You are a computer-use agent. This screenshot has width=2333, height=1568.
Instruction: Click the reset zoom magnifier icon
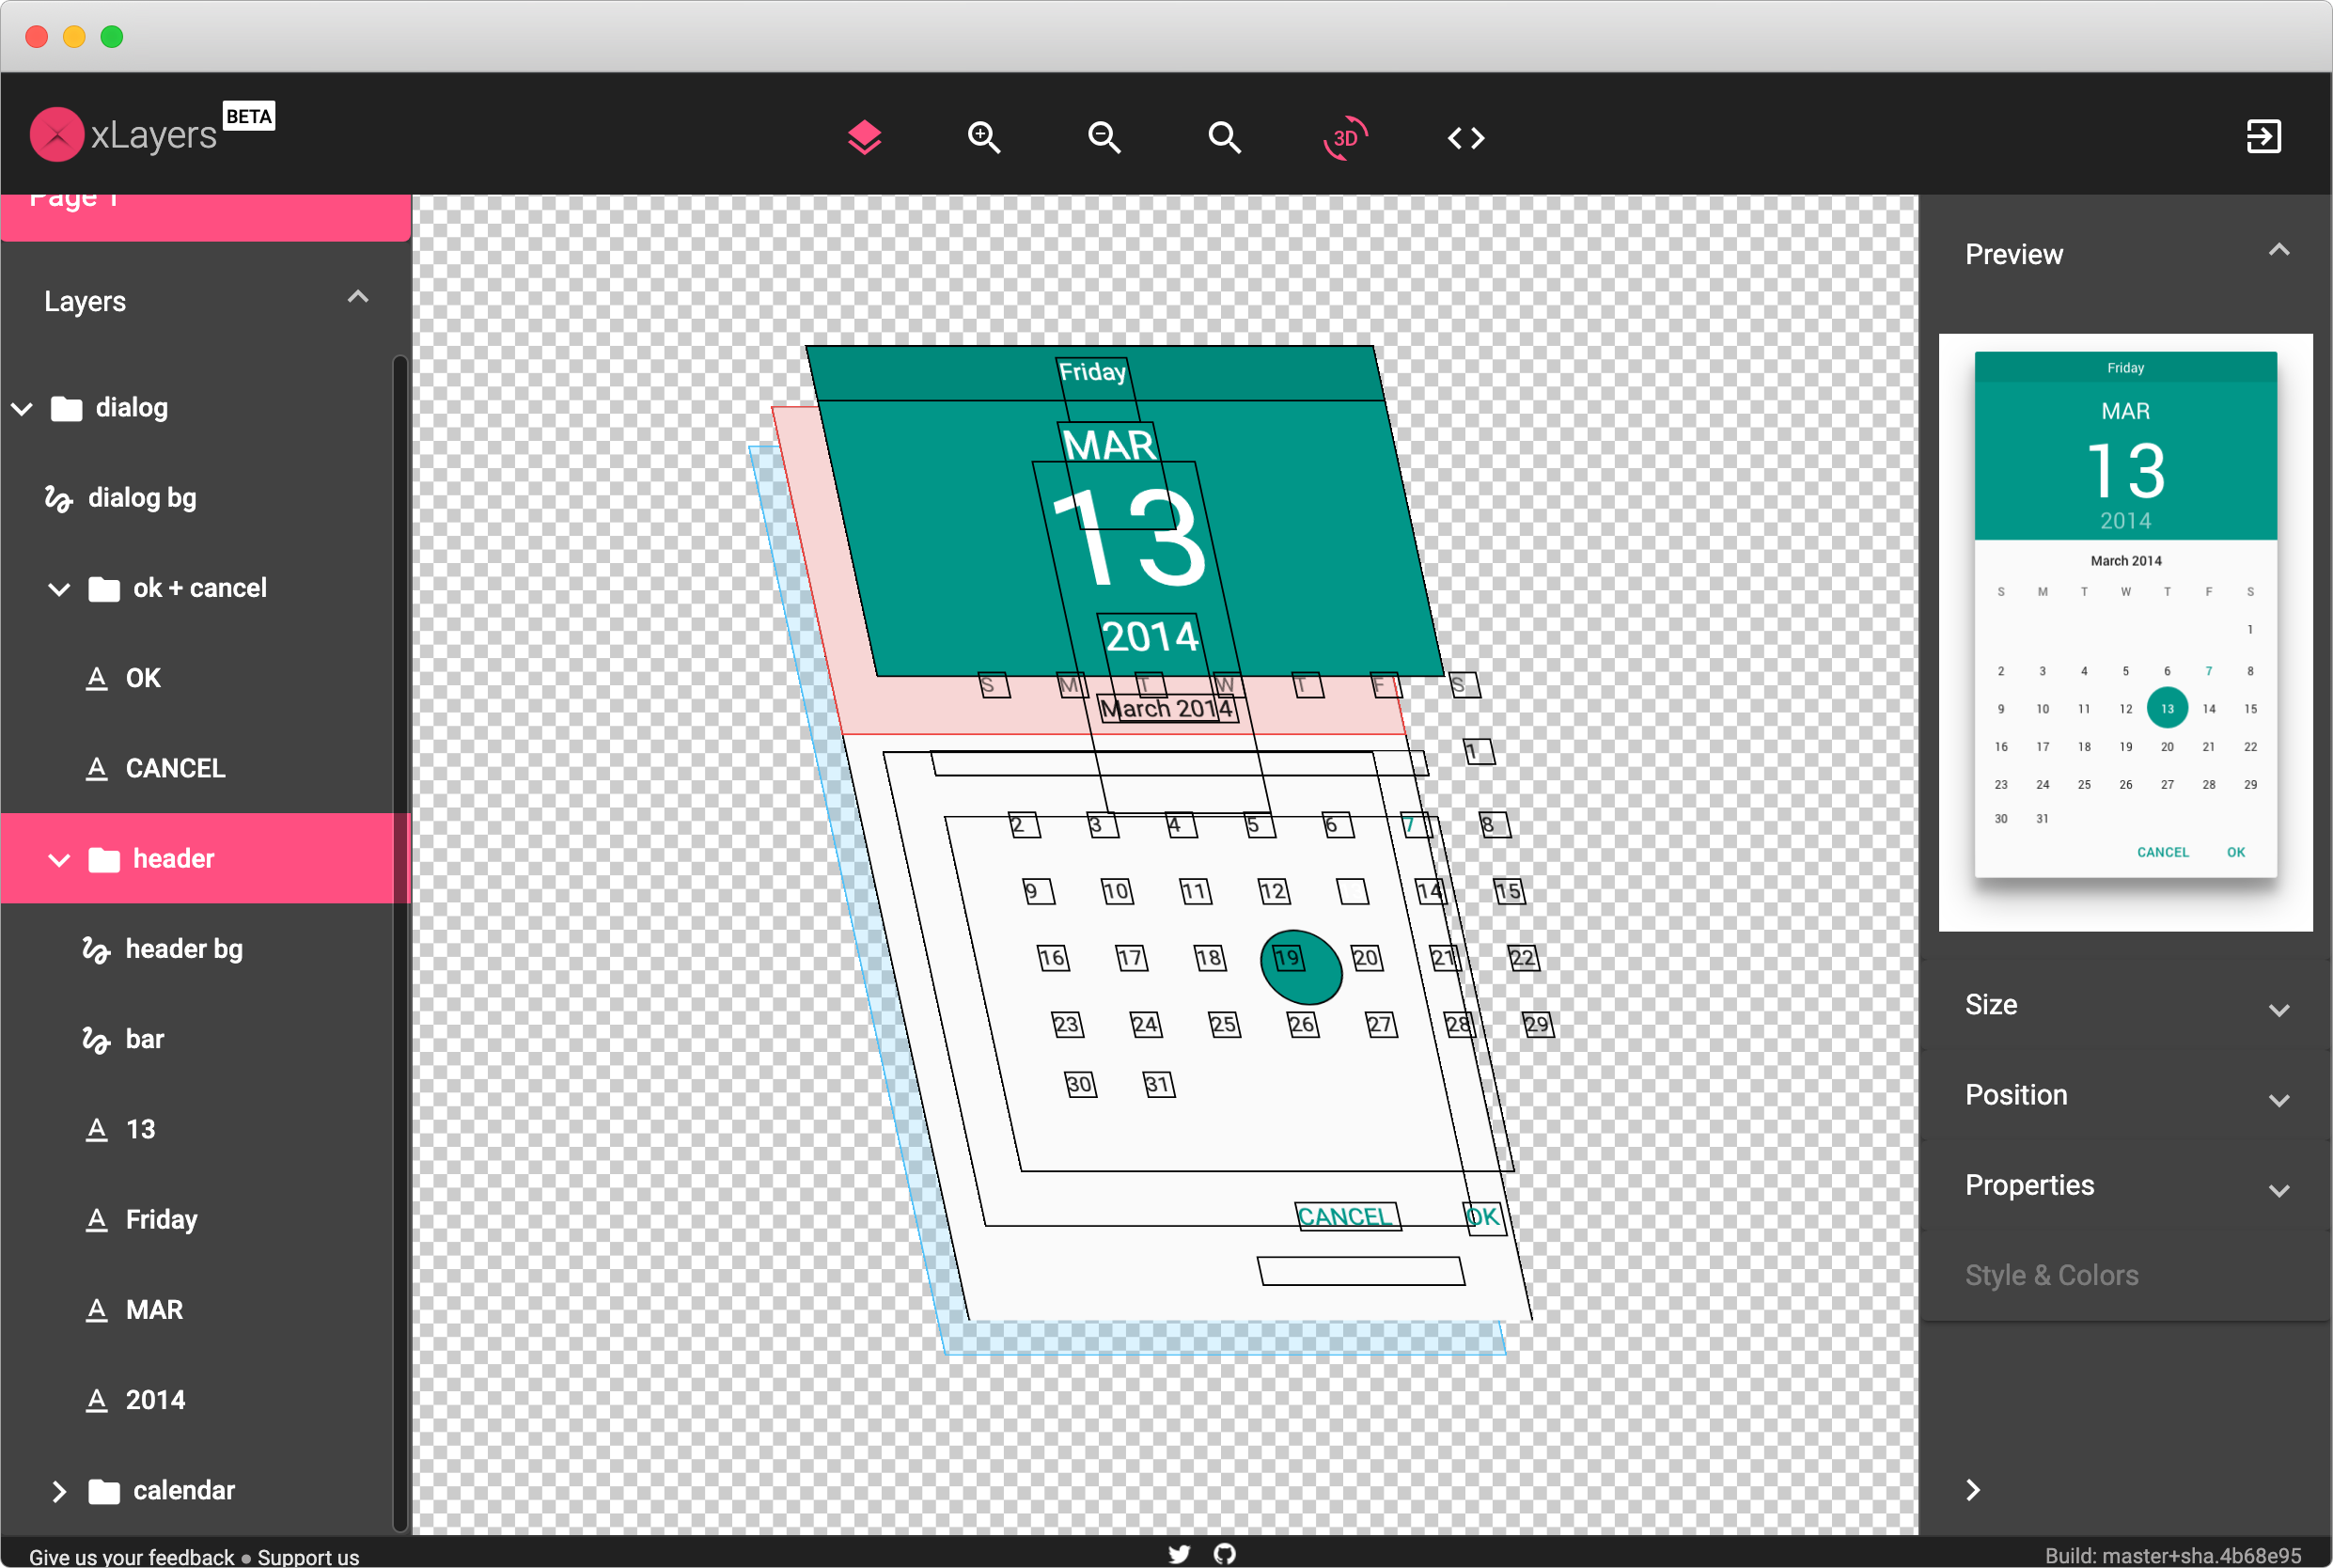tap(1224, 137)
